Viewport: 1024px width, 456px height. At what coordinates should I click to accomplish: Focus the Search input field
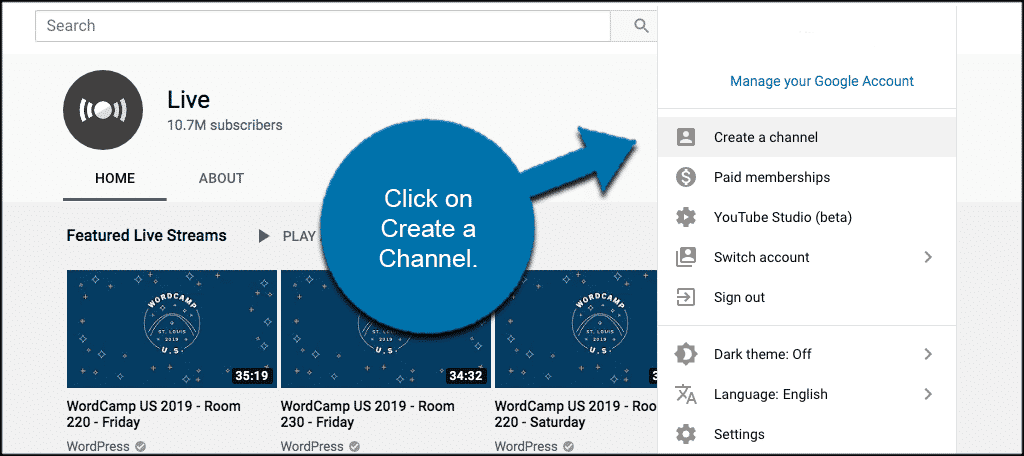coord(323,25)
